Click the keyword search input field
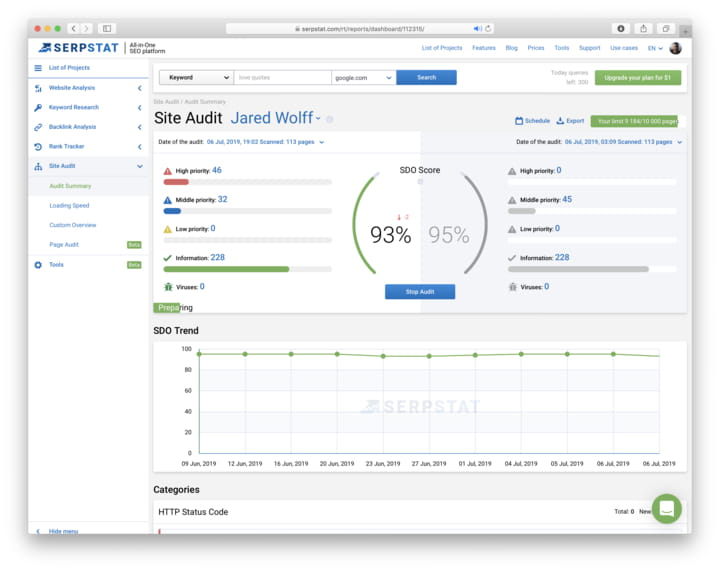 click(x=282, y=77)
